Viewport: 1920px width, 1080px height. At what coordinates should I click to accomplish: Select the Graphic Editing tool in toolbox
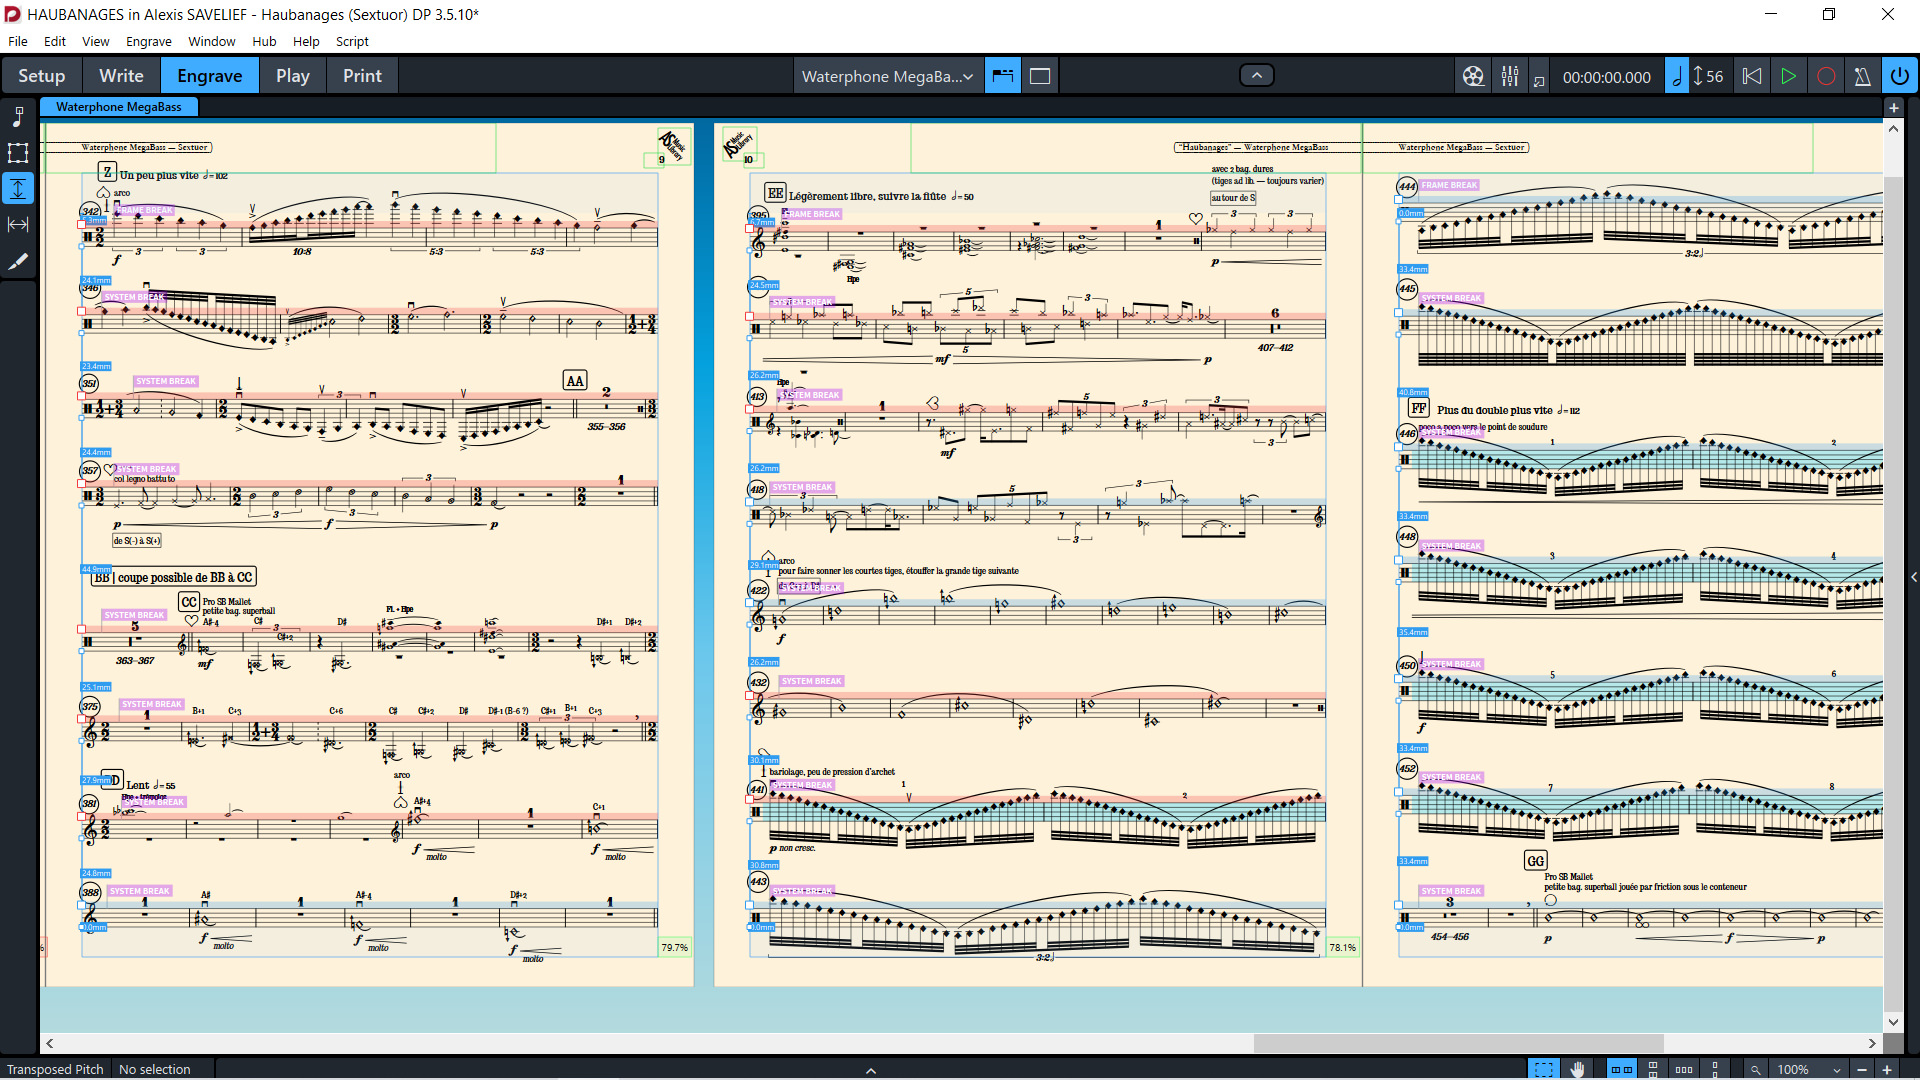(18, 117)
